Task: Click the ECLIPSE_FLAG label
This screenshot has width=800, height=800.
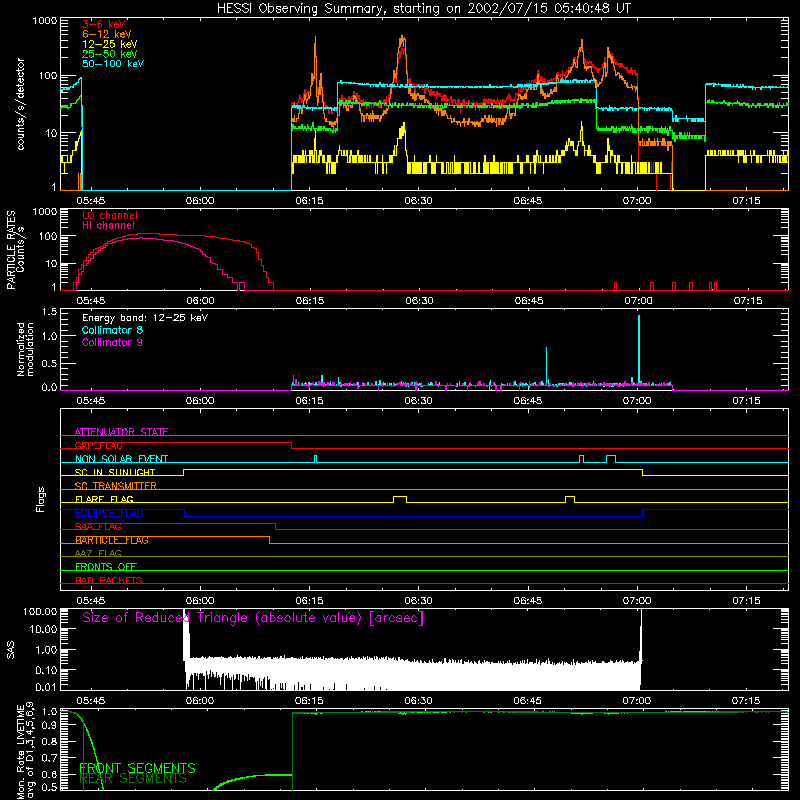Action: [x=109, y=513]
